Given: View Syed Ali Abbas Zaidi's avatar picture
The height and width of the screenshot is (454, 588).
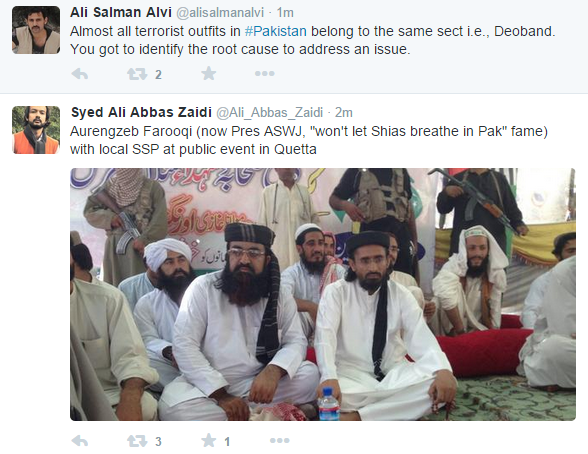Looking at the screenshot, I should pos(36,130).
